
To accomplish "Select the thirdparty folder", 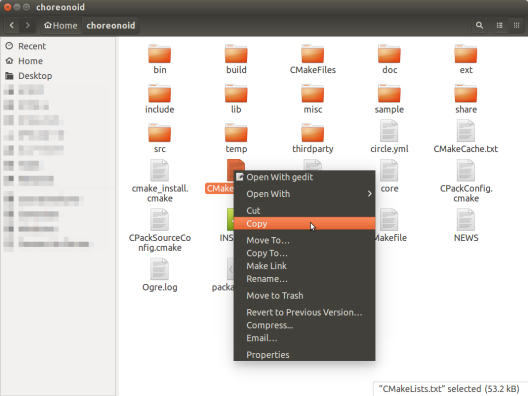I will click(313, 138).
